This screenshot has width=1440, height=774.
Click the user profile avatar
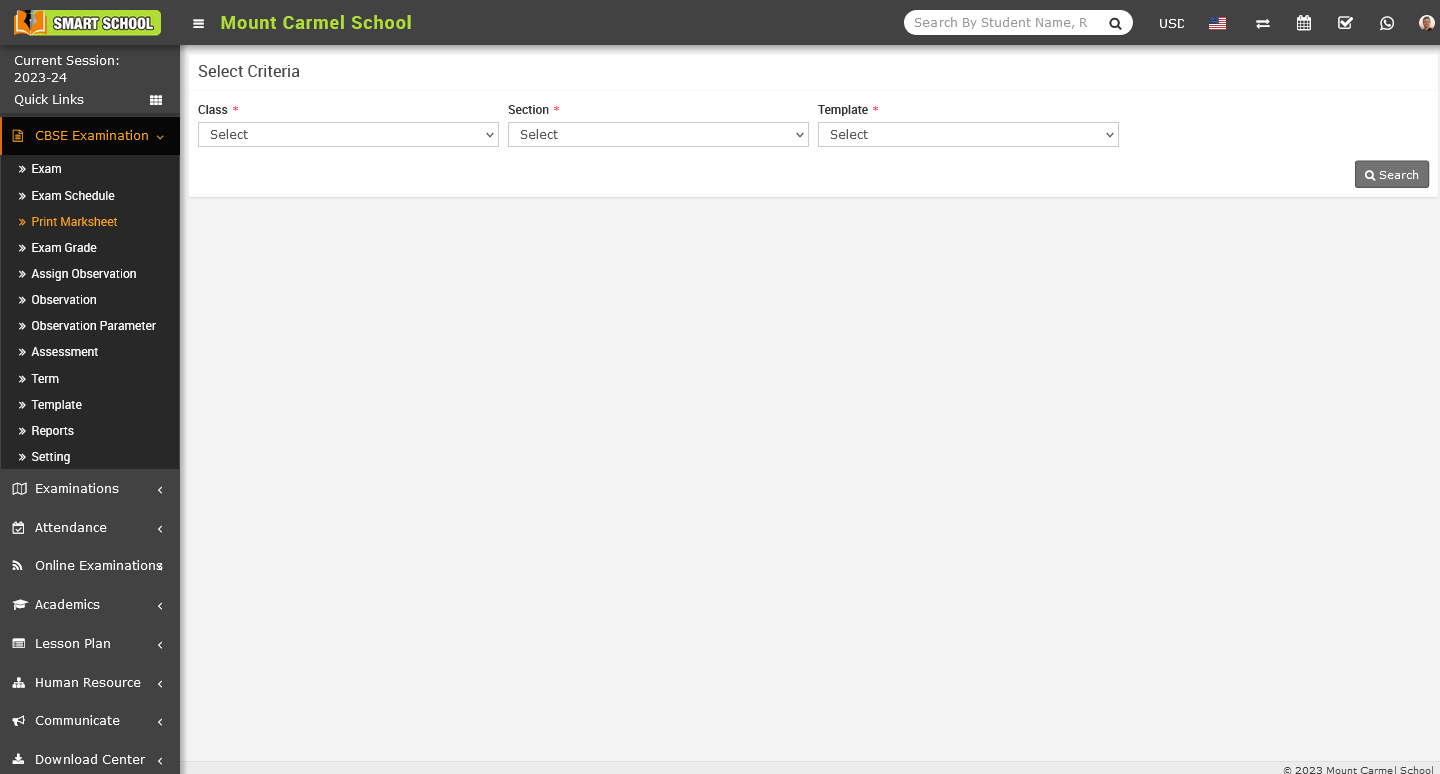(1426, 23)
